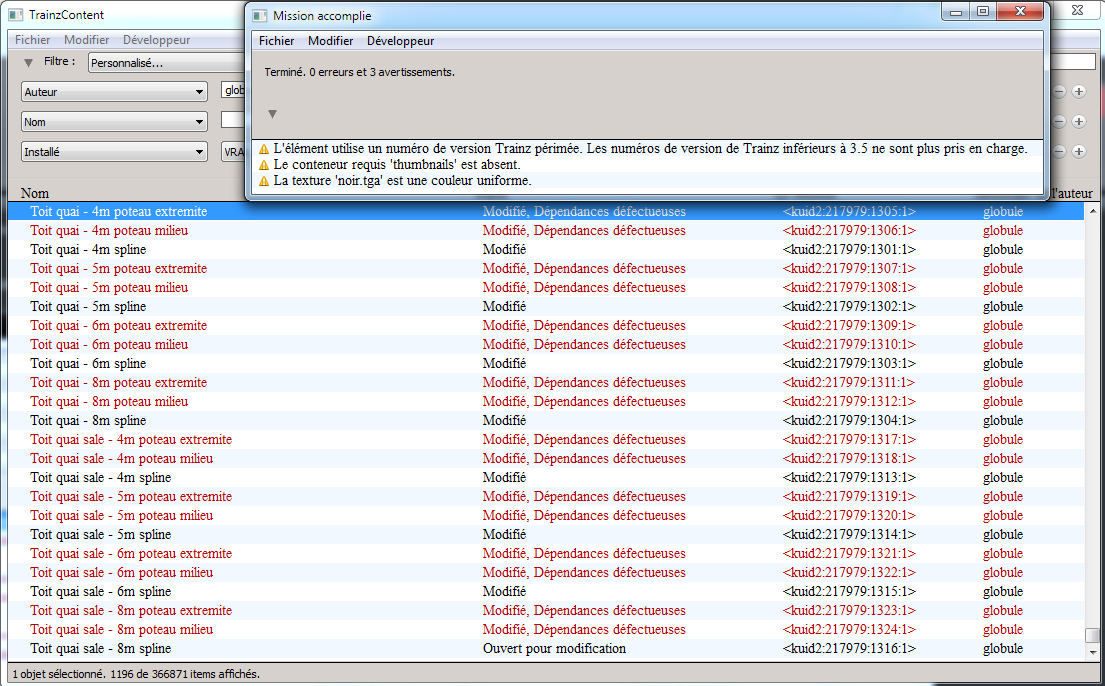This screenshot has width=1105, height=686.
Task: Select row 'Toit quai sale - 5m poteau extremite'
Action: click(546, 497)
